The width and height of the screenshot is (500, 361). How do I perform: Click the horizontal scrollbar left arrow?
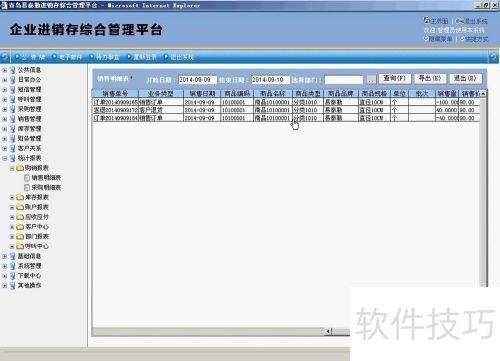(x=328, y=331)
